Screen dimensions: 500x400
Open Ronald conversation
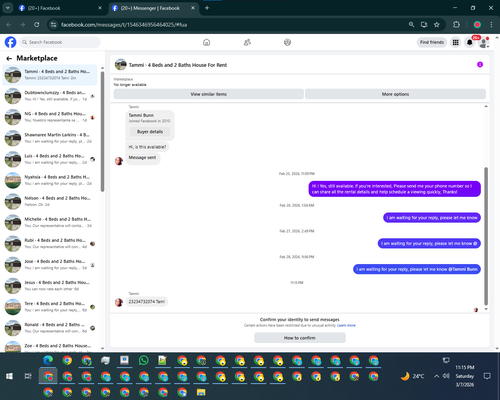50,328
